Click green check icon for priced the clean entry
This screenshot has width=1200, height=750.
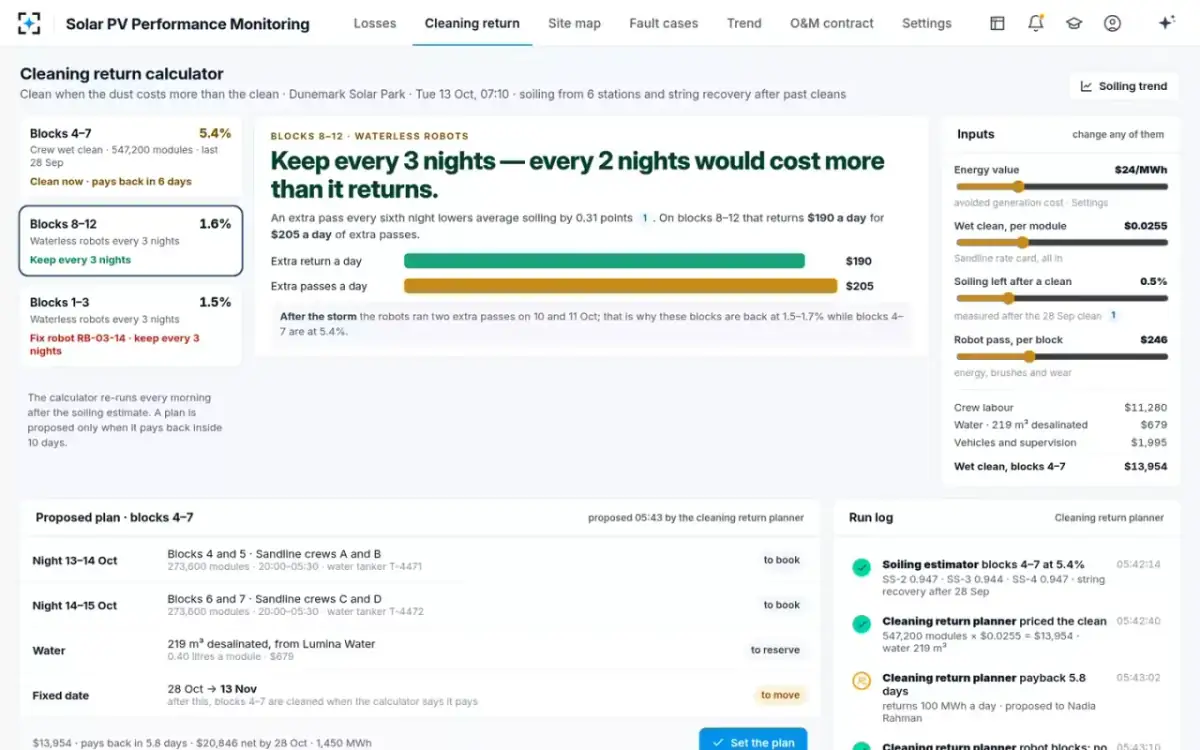click(x=861, y=624)
